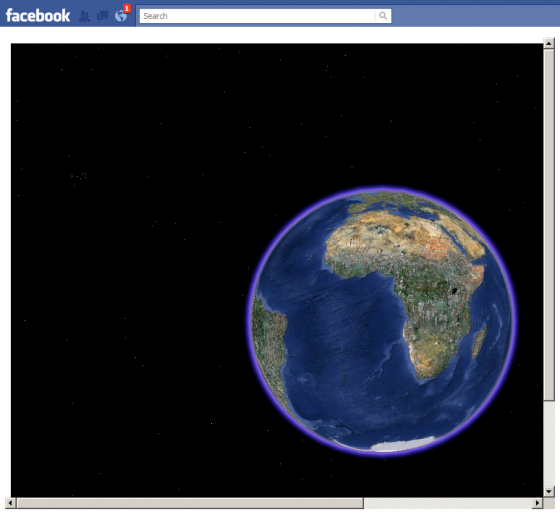Open the friend requests icon
Viewport: 560px width, 512px height.
coord(84,16)
